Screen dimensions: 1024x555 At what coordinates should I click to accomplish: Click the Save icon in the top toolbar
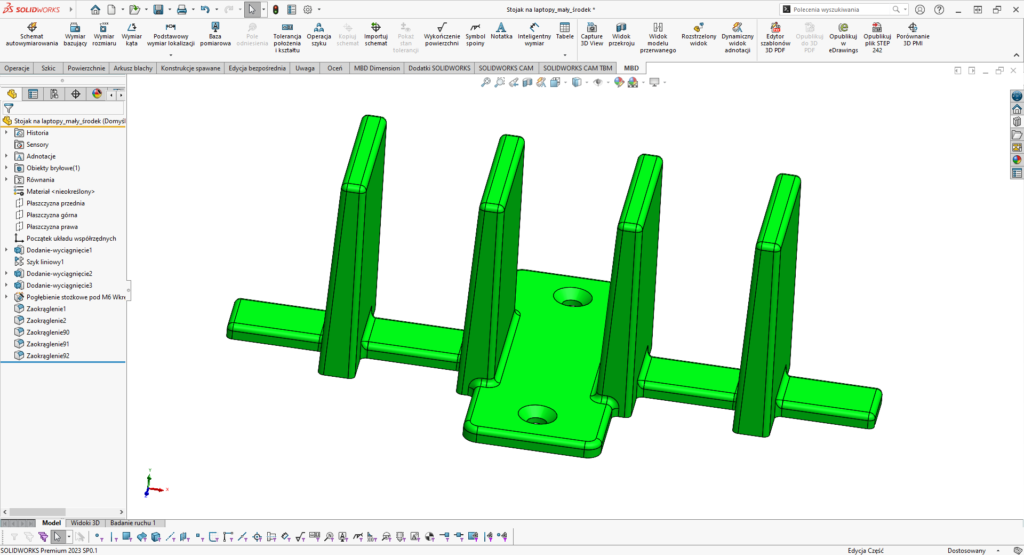point(157,9)
